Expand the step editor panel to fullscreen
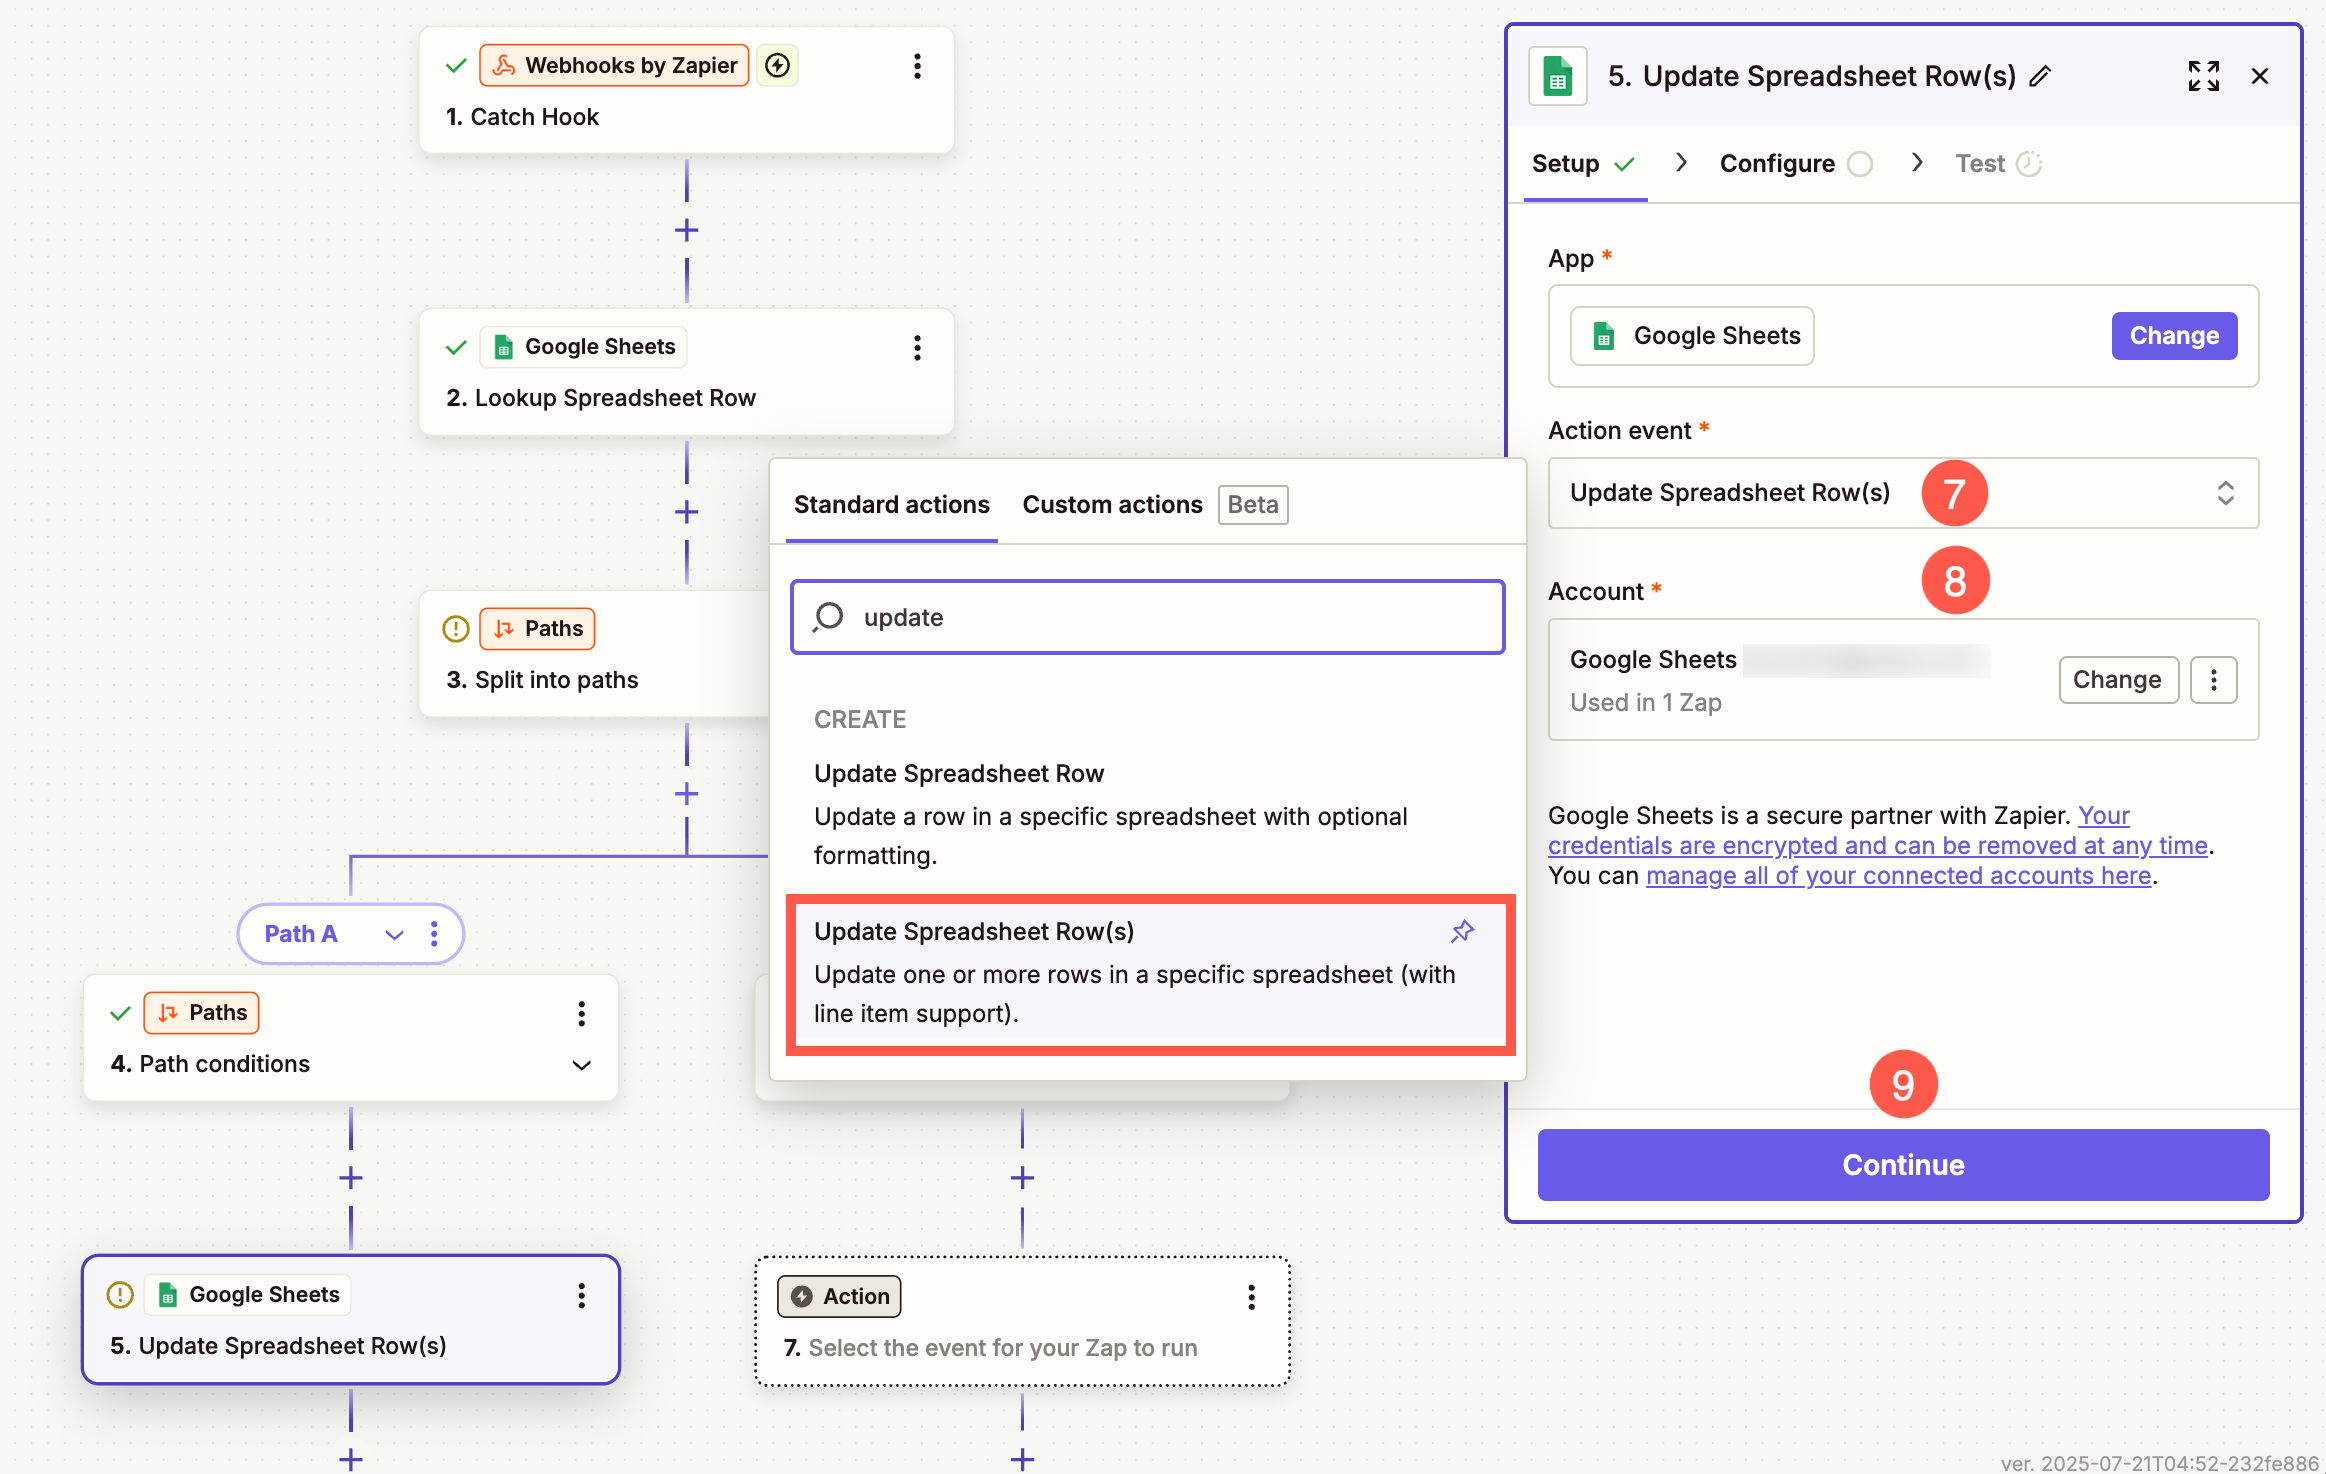 (2204, 76)
